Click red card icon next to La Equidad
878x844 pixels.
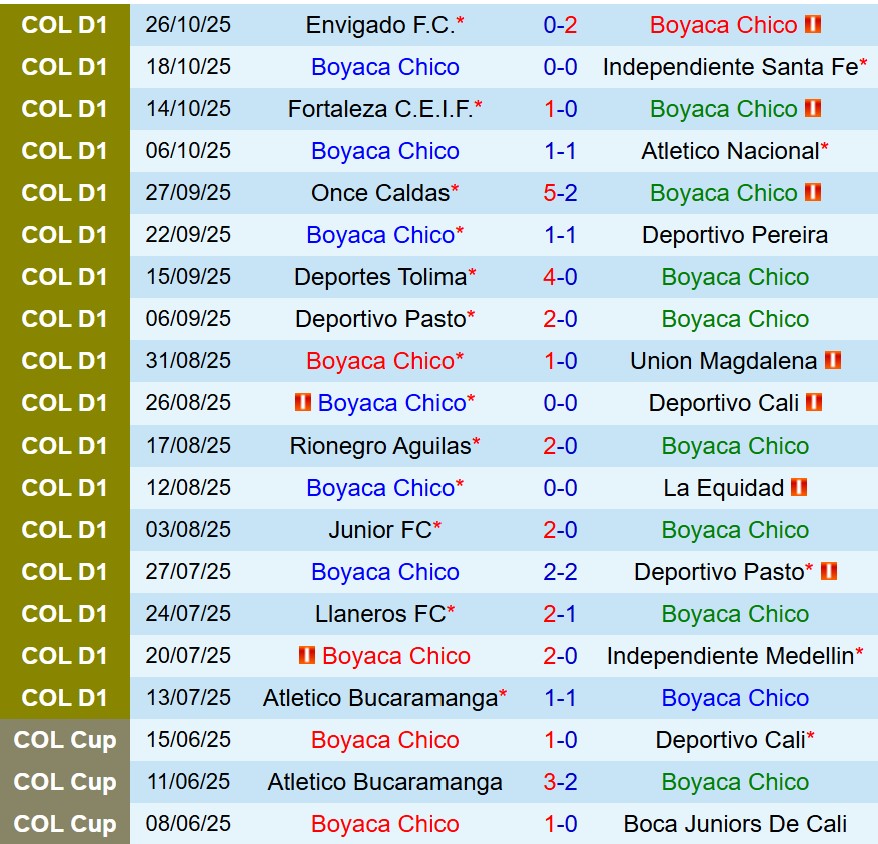coord(798,487)
